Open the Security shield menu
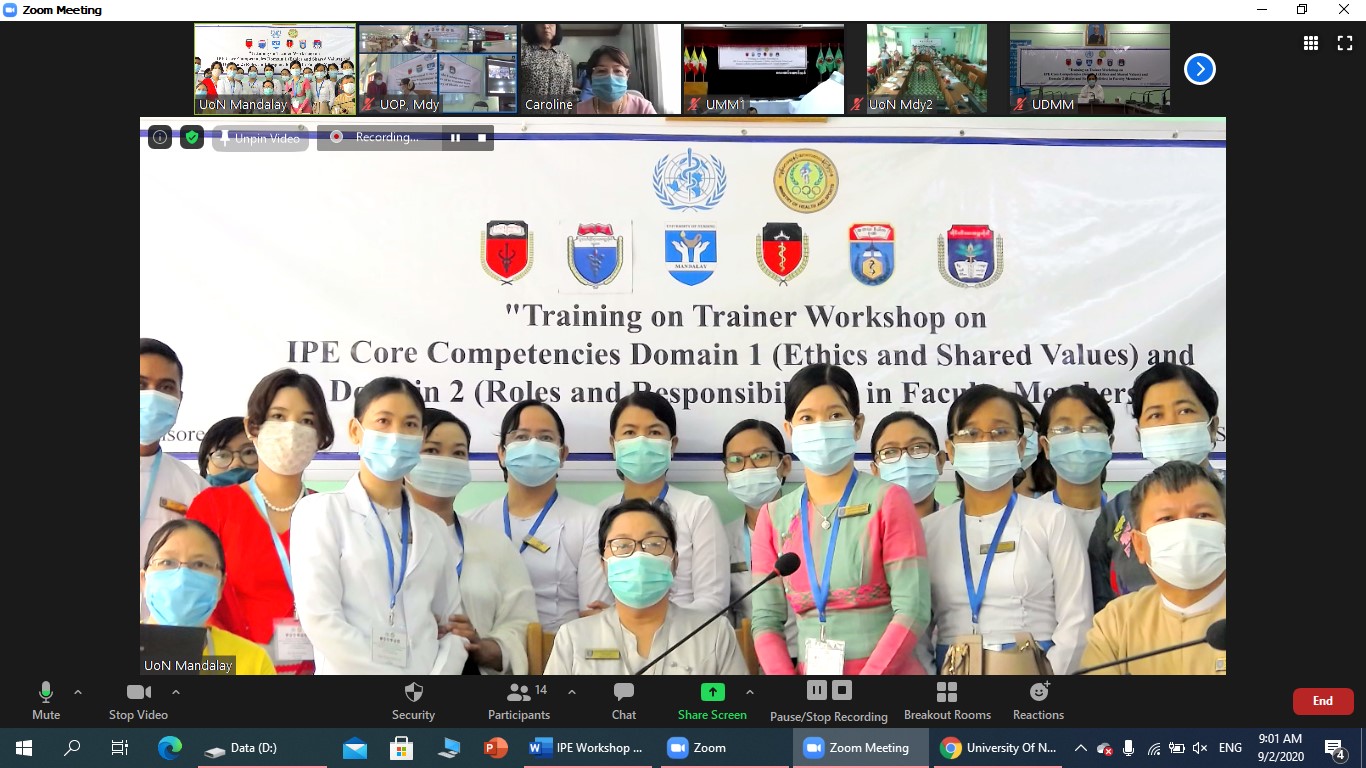Image resolution: width=1366 pixels, height=768 pixels. pos(413,700)
